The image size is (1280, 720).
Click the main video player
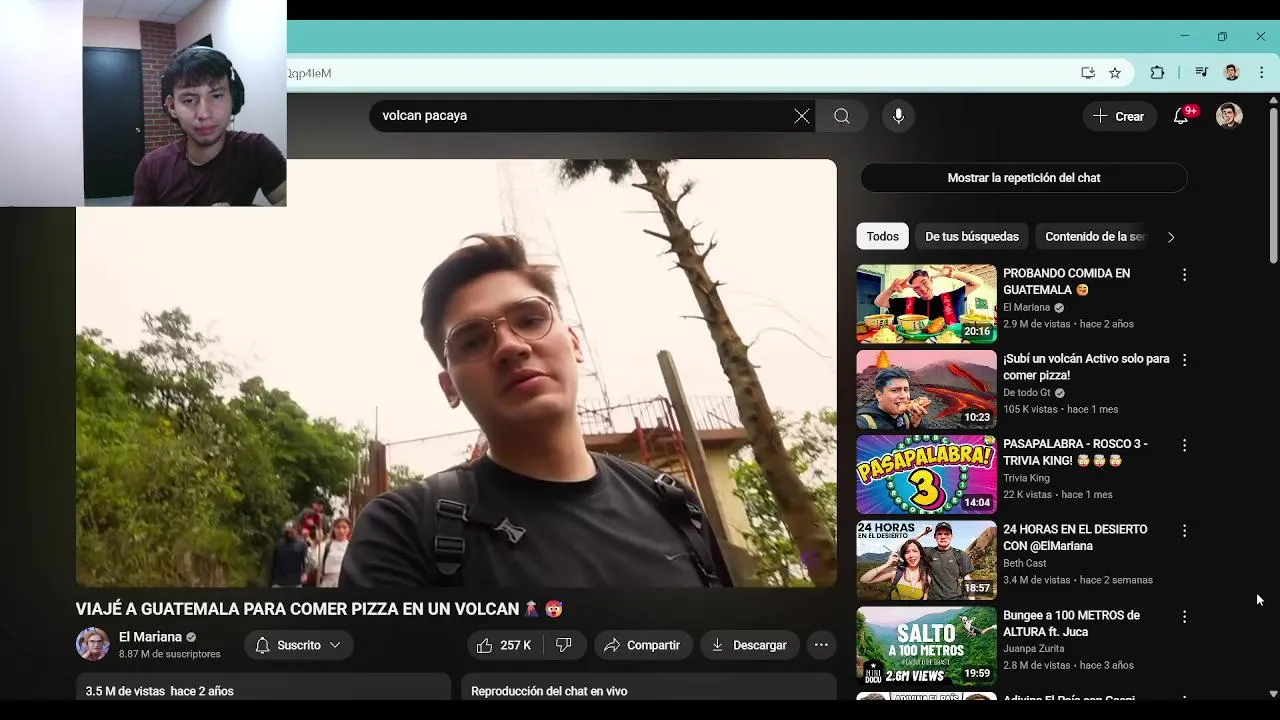coord(456,373)
